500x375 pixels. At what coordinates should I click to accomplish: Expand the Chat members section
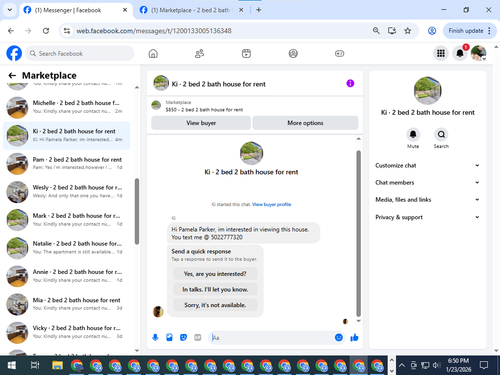click(427, 182)
